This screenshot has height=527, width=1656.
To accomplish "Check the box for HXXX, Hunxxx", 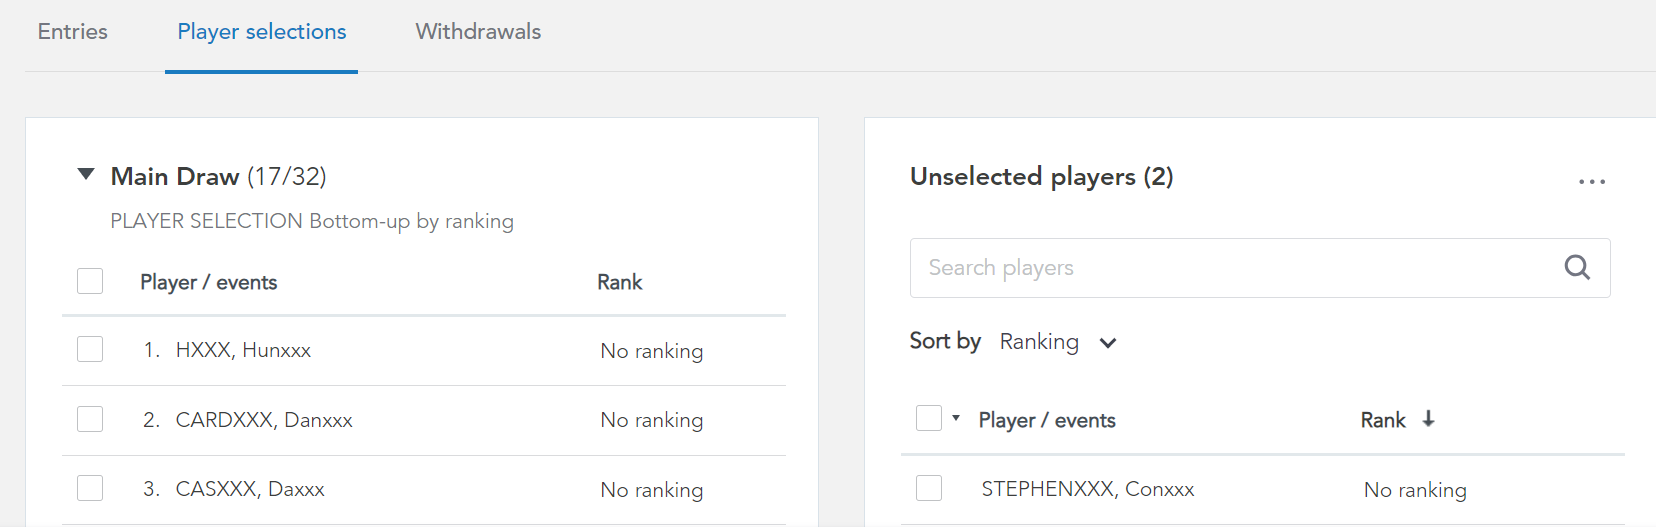I will coord(90,349).
